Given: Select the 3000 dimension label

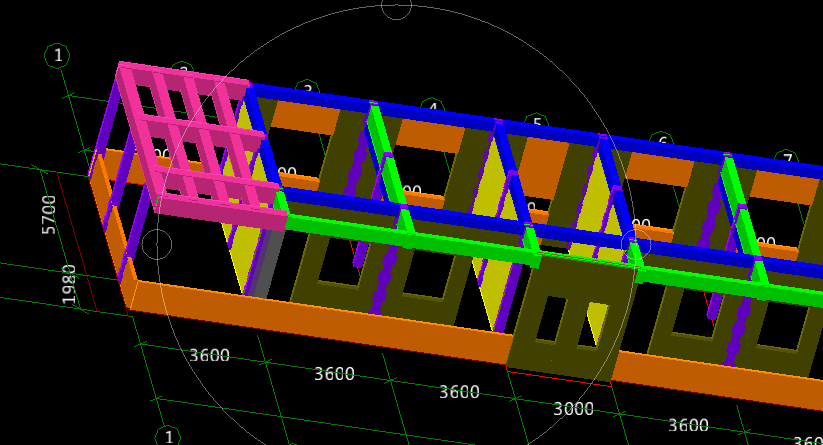Looking at the screenshot, I should (x=573, y=409).
